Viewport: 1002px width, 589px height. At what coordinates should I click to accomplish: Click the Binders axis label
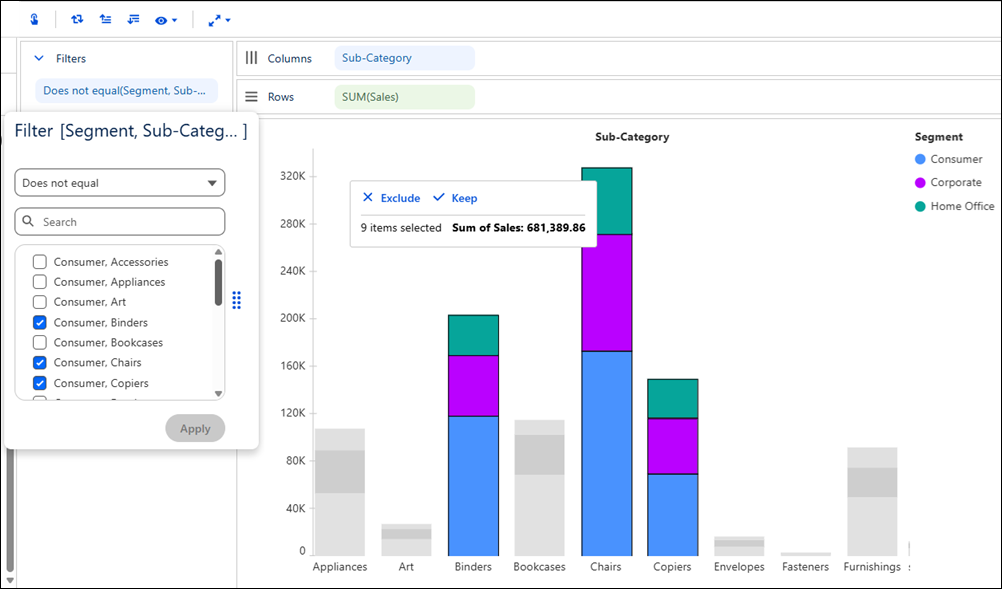pyautogui.click(x=473, y=567)
